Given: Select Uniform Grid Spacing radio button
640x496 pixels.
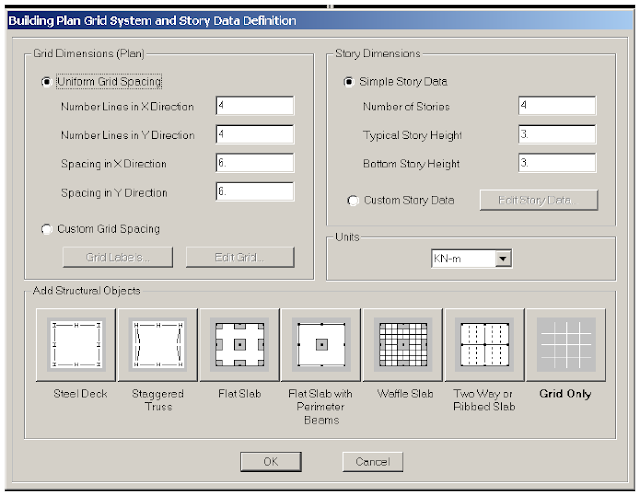Looking at the screenshot, I should (47, 82).
